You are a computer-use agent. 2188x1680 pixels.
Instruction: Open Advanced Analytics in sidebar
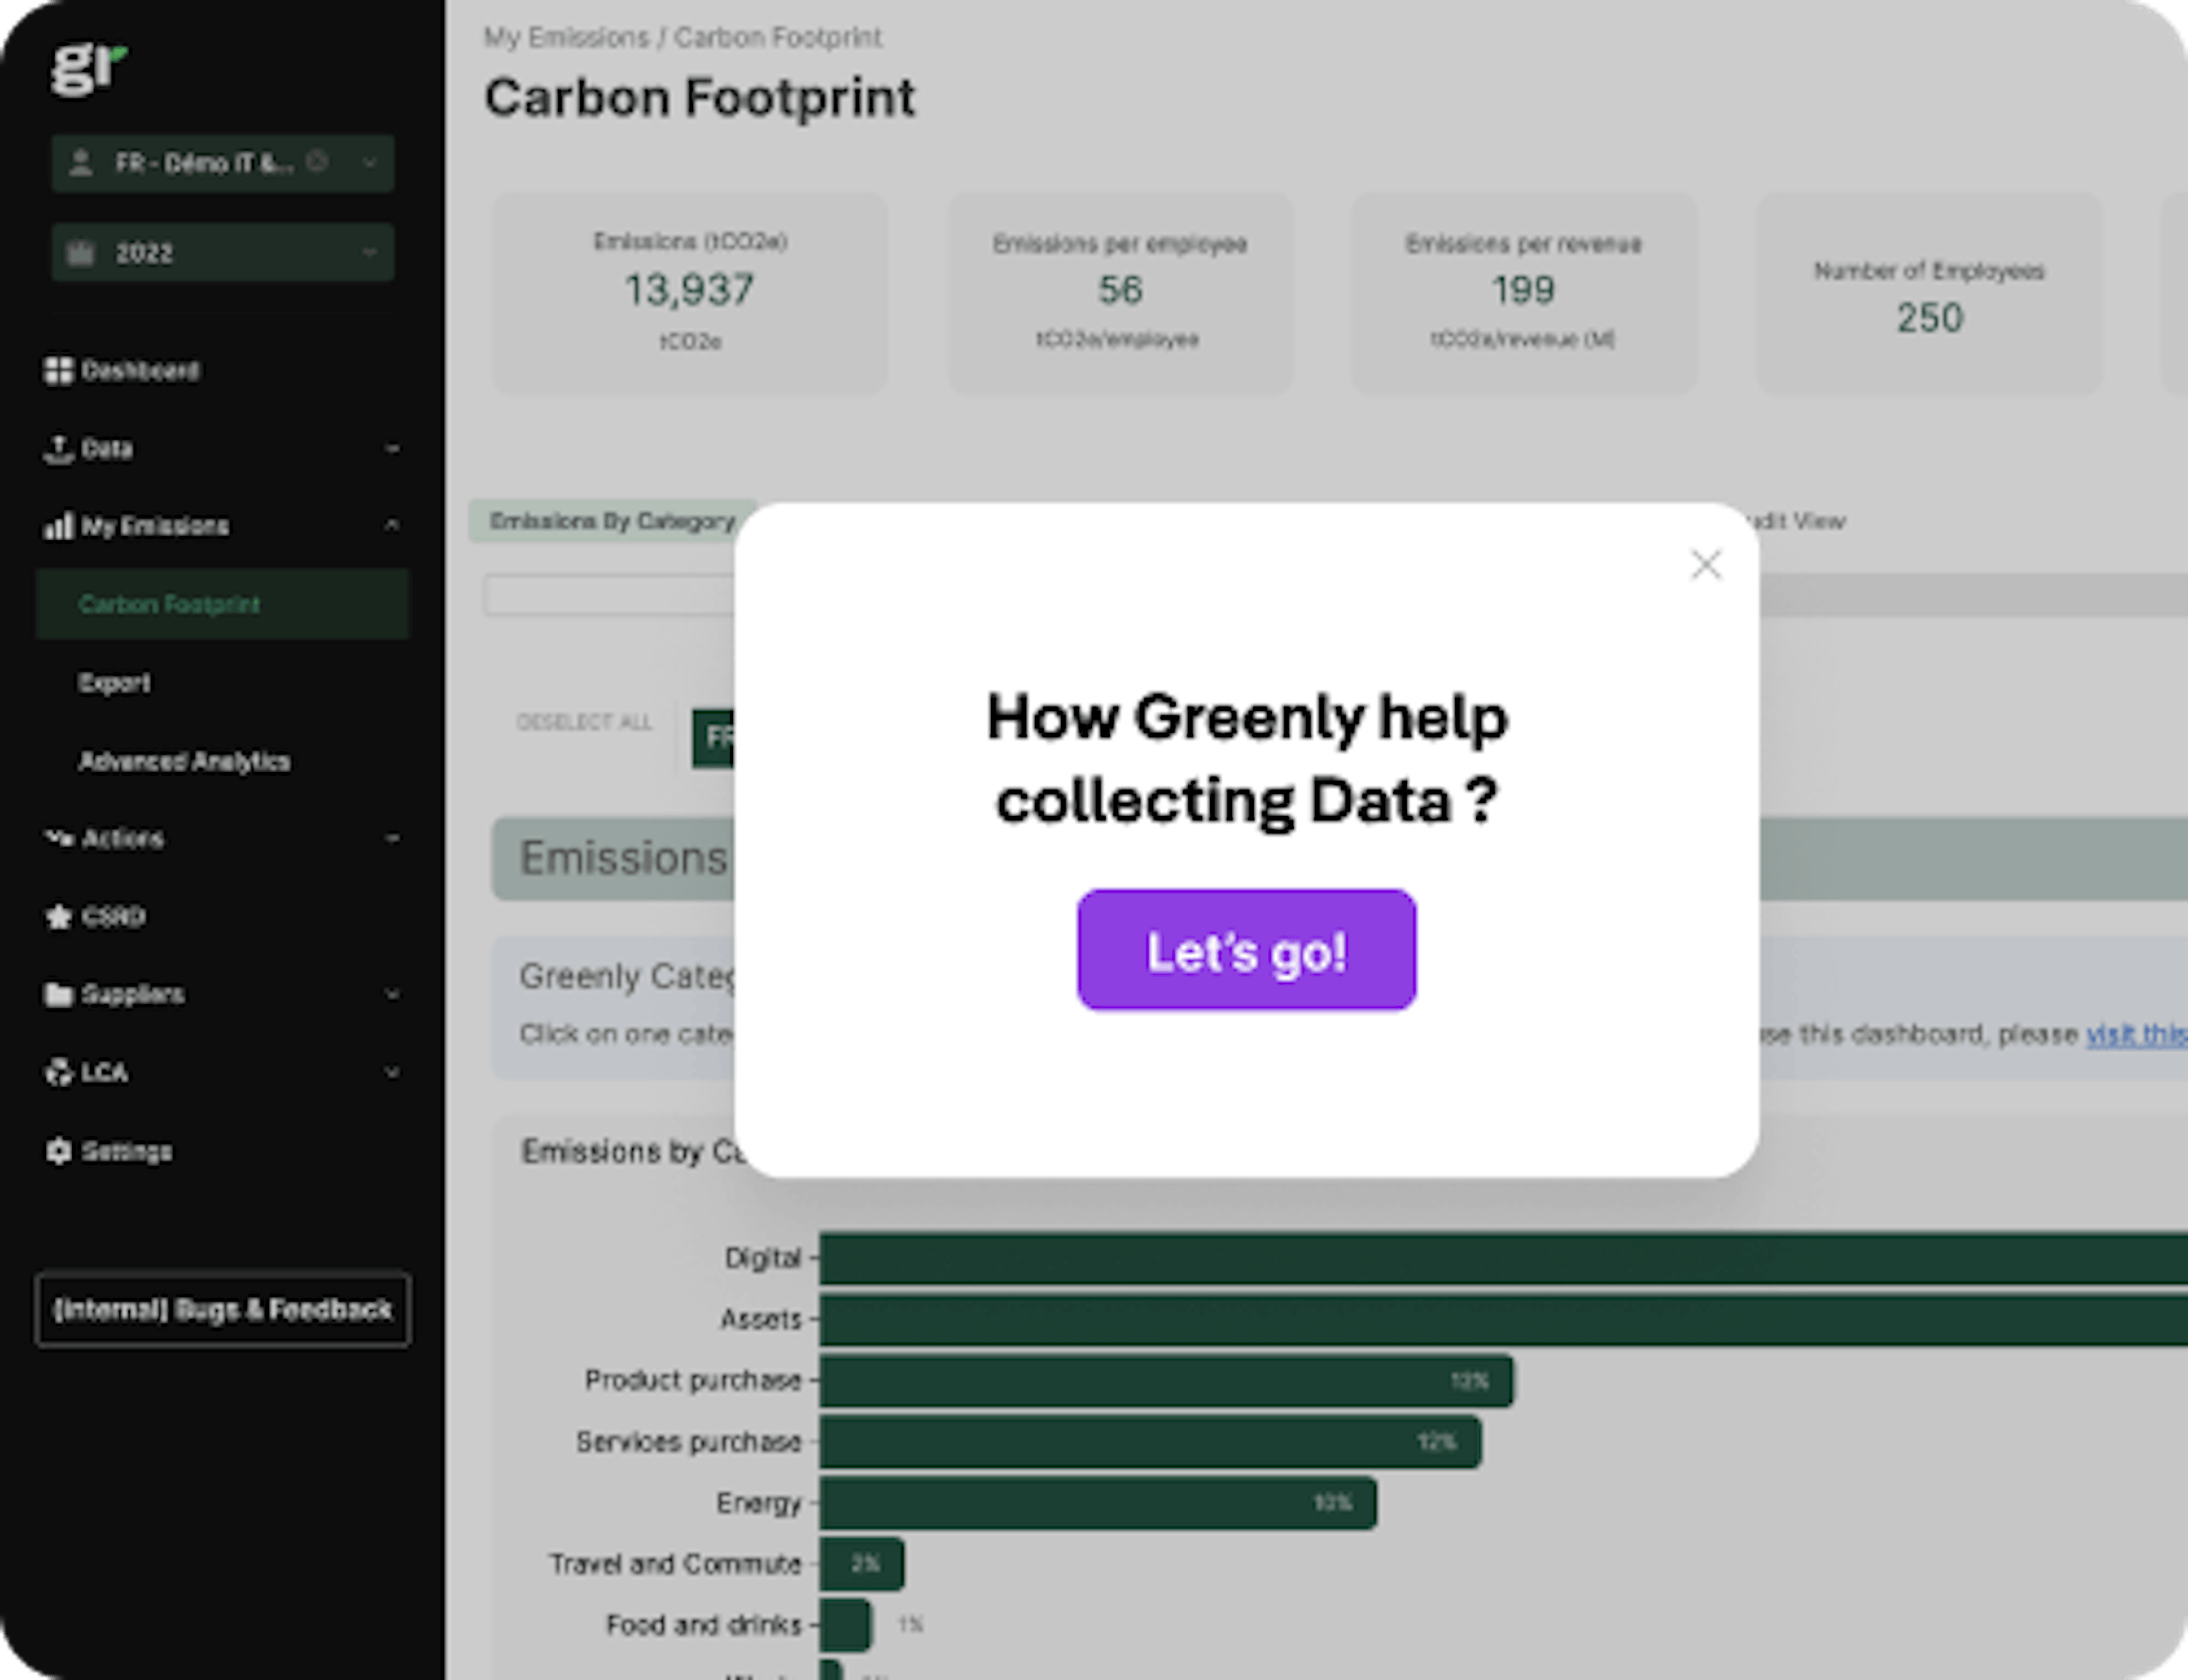tap(184, 761)
